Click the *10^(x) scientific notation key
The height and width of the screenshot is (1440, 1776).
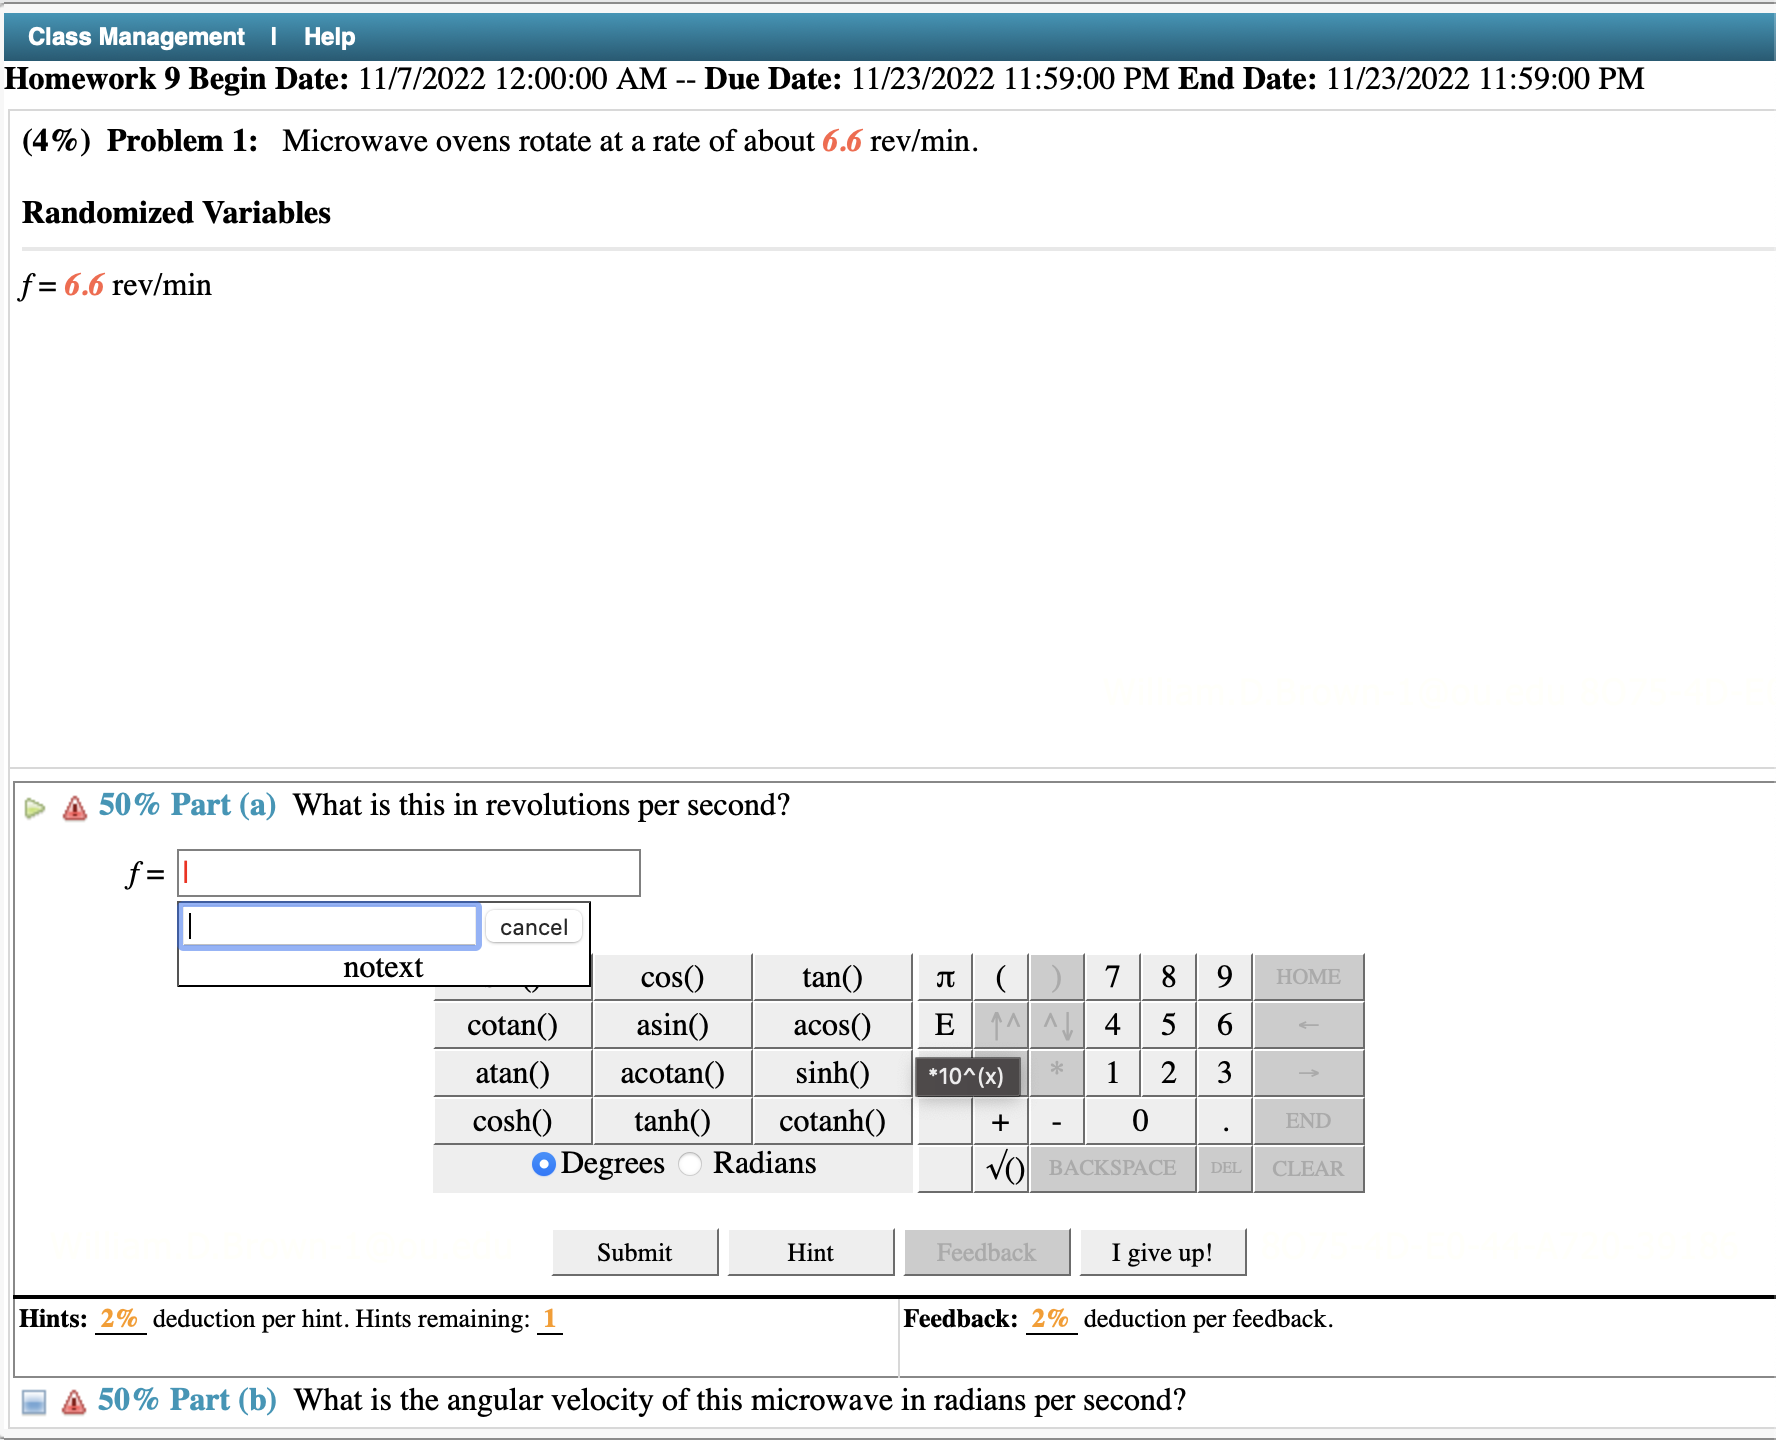click(966, 1076)
